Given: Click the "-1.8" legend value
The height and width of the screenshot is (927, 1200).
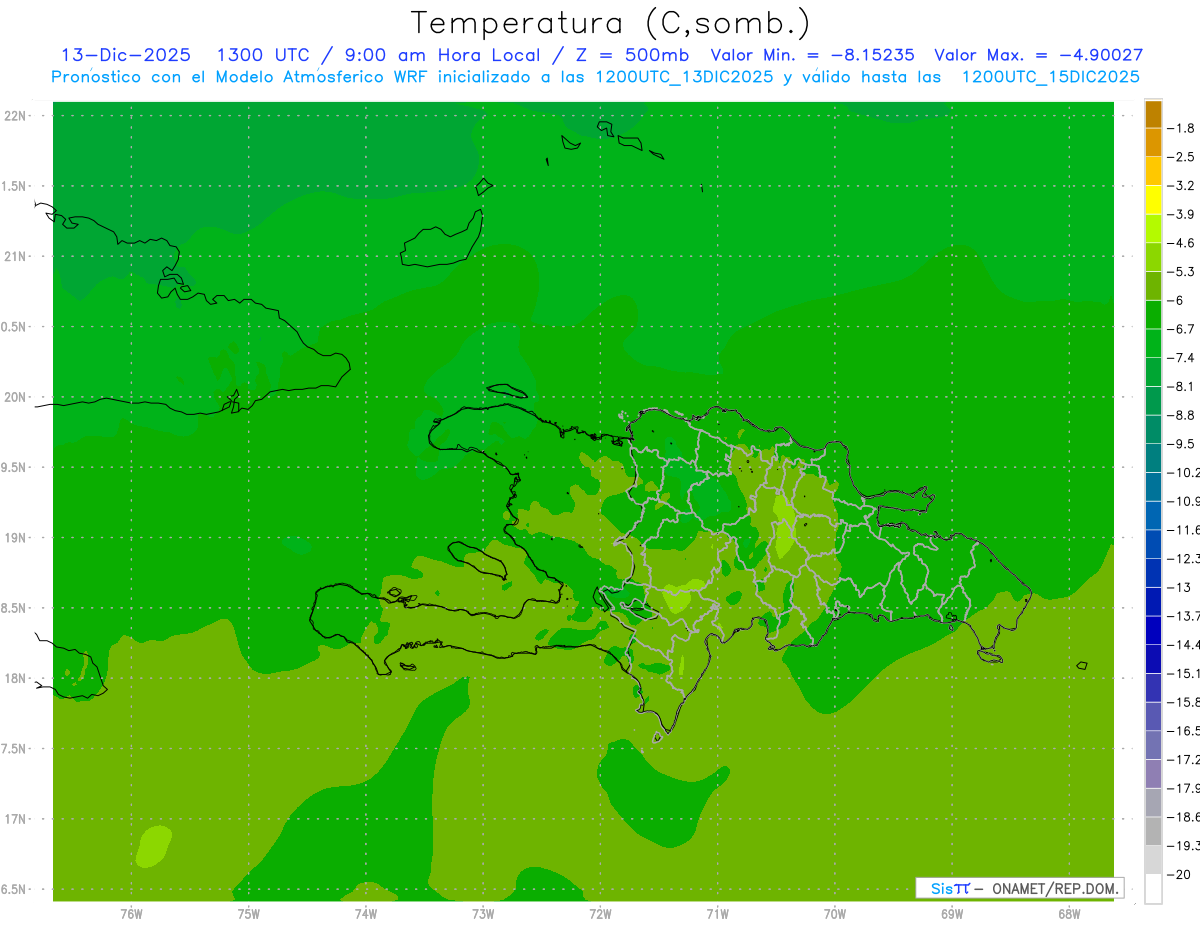Looking at the screenshot, I should tap(1182, 128).
